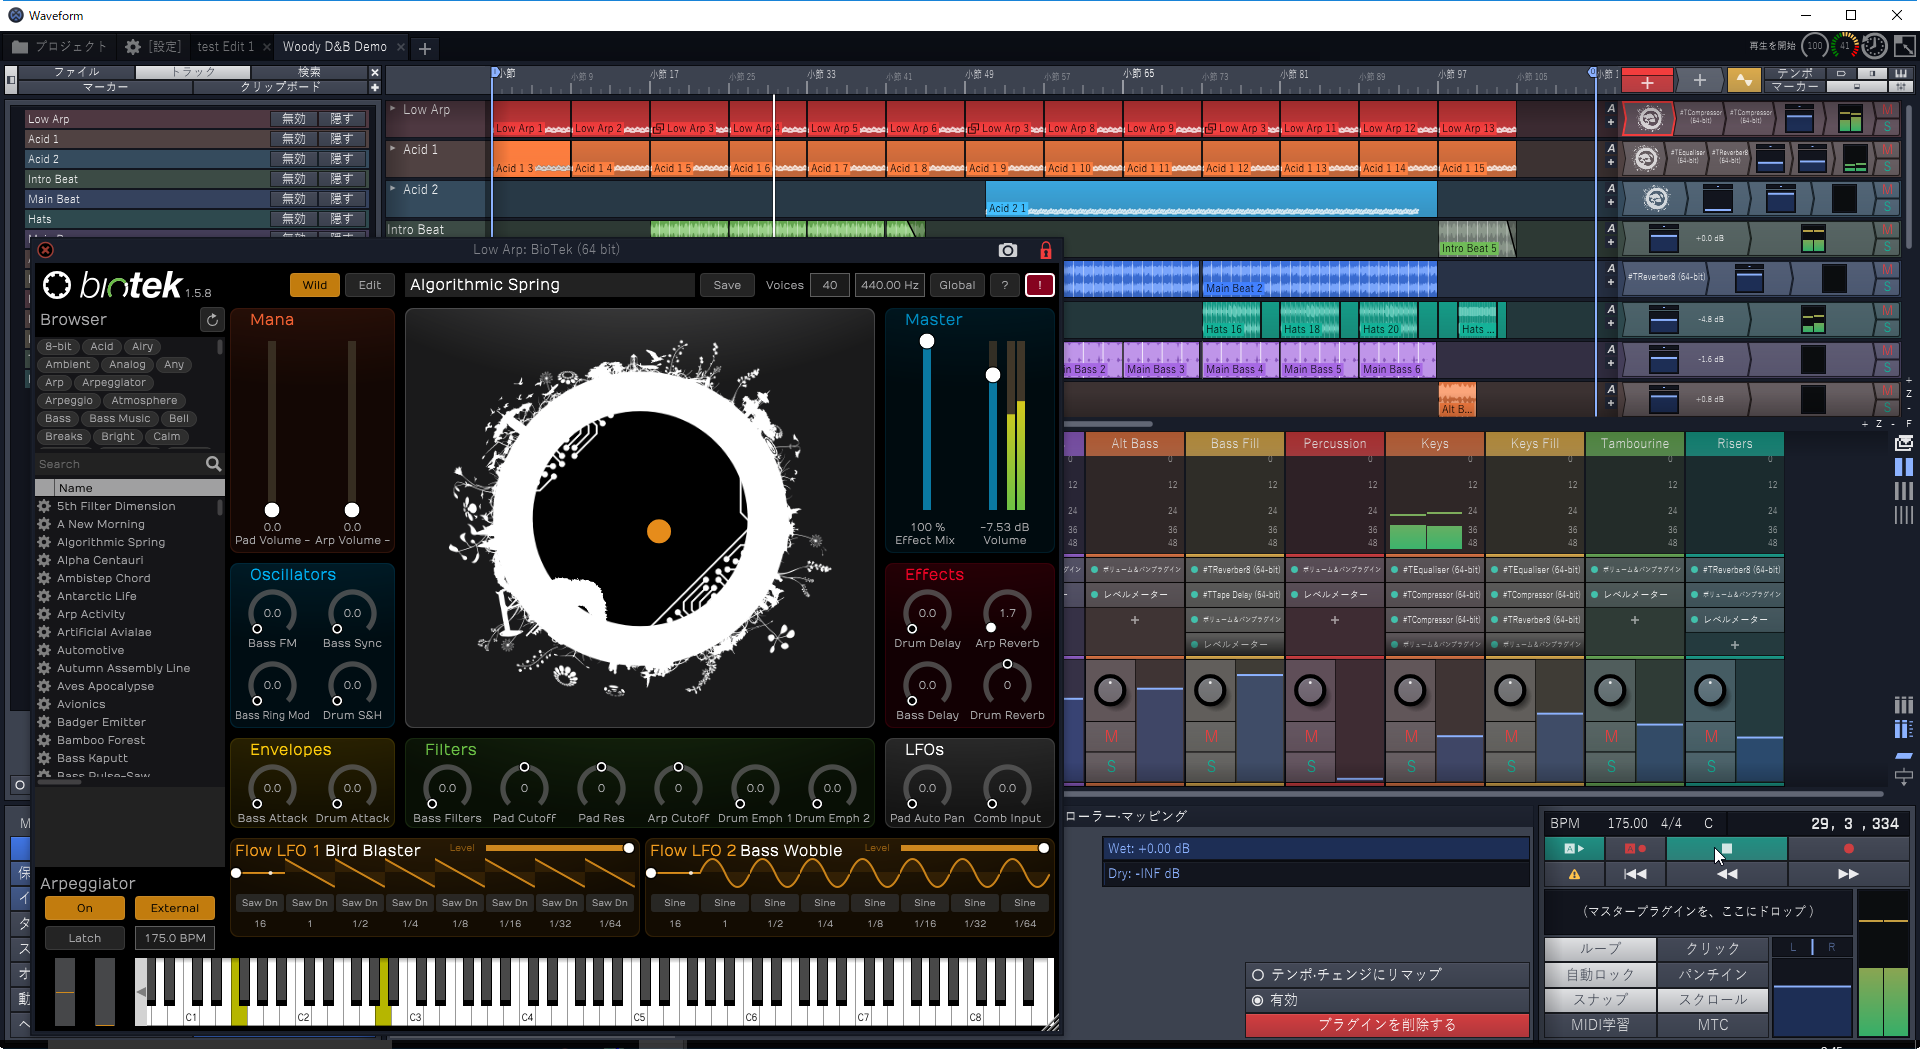The width and height of the screenshot is (1920, 1049).
Task: Select Alpha Centauri preset from list
Action: 100,560
